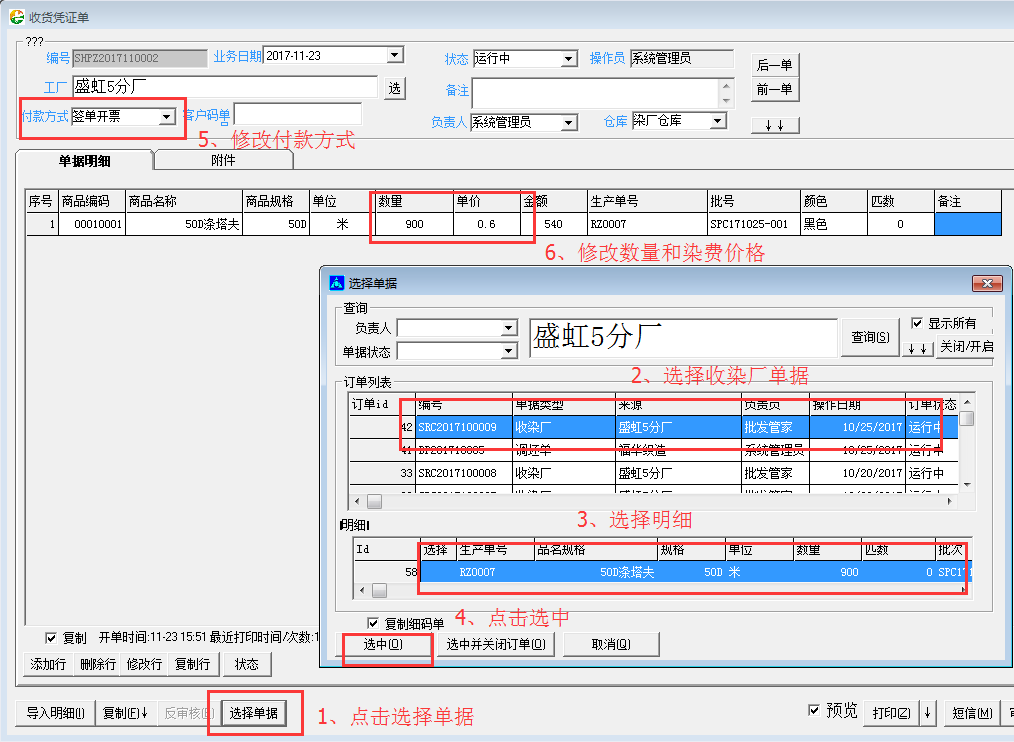Click the order list vertical scrollbar down arrow

coord(967,485)
